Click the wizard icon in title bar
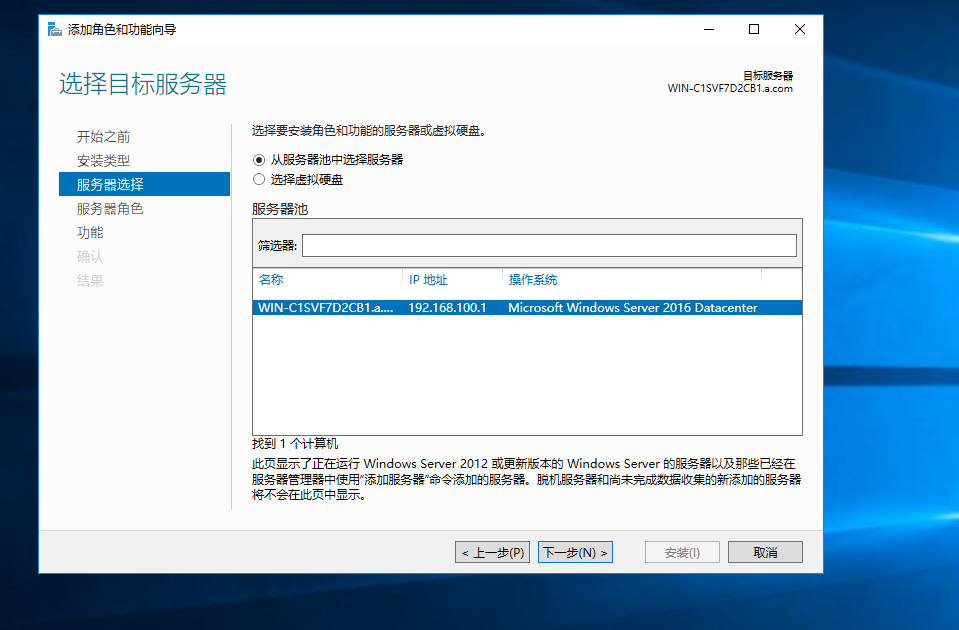The width and height of the screenshot is (959, 630). pyautogui.click(x=54, y=29)
